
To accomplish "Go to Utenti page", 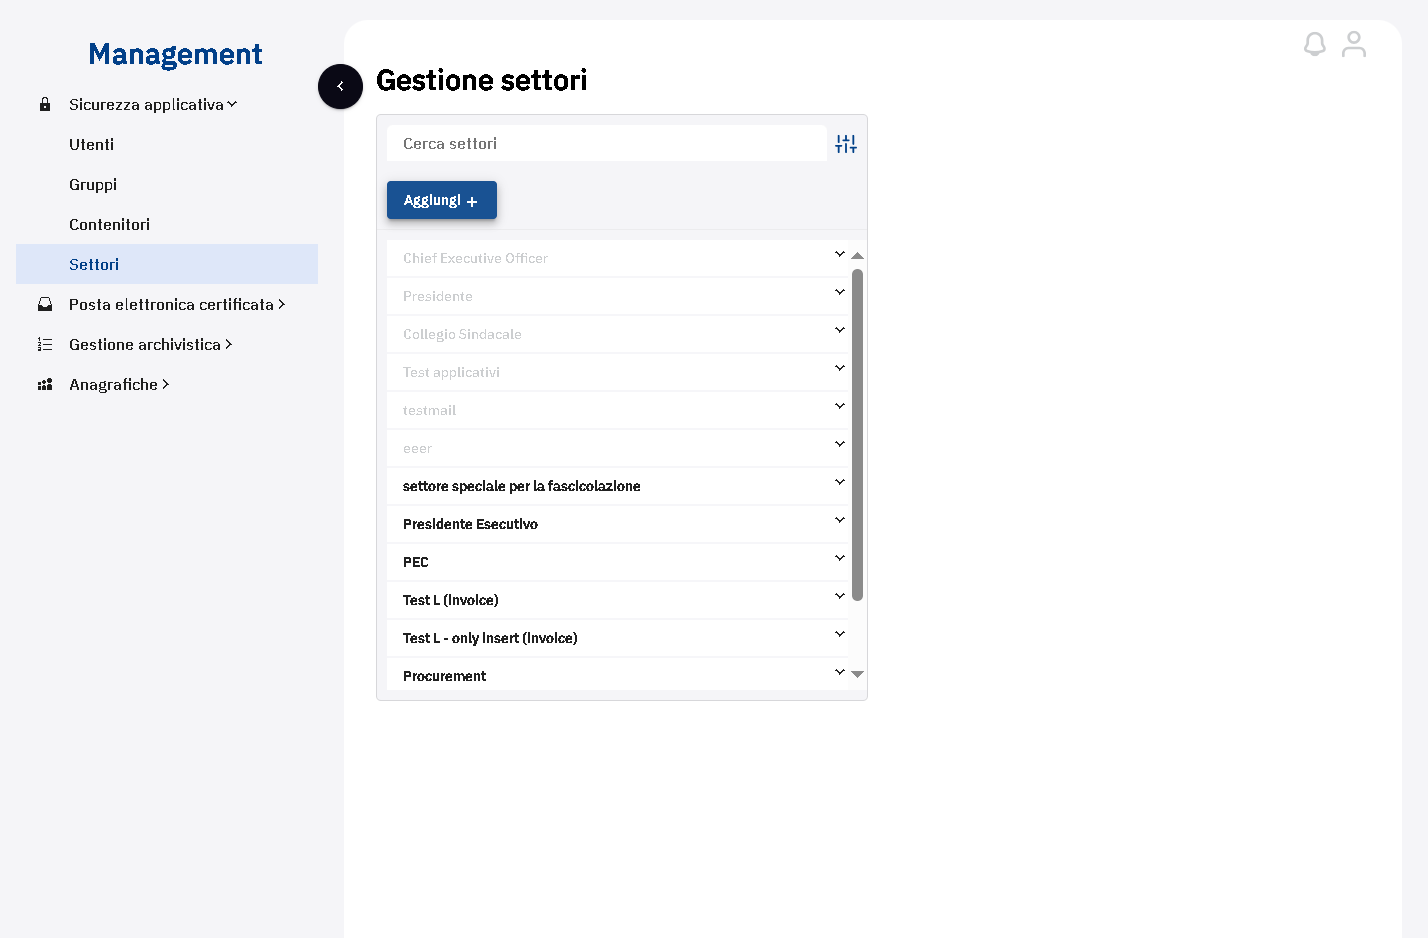I will (92, 144).
